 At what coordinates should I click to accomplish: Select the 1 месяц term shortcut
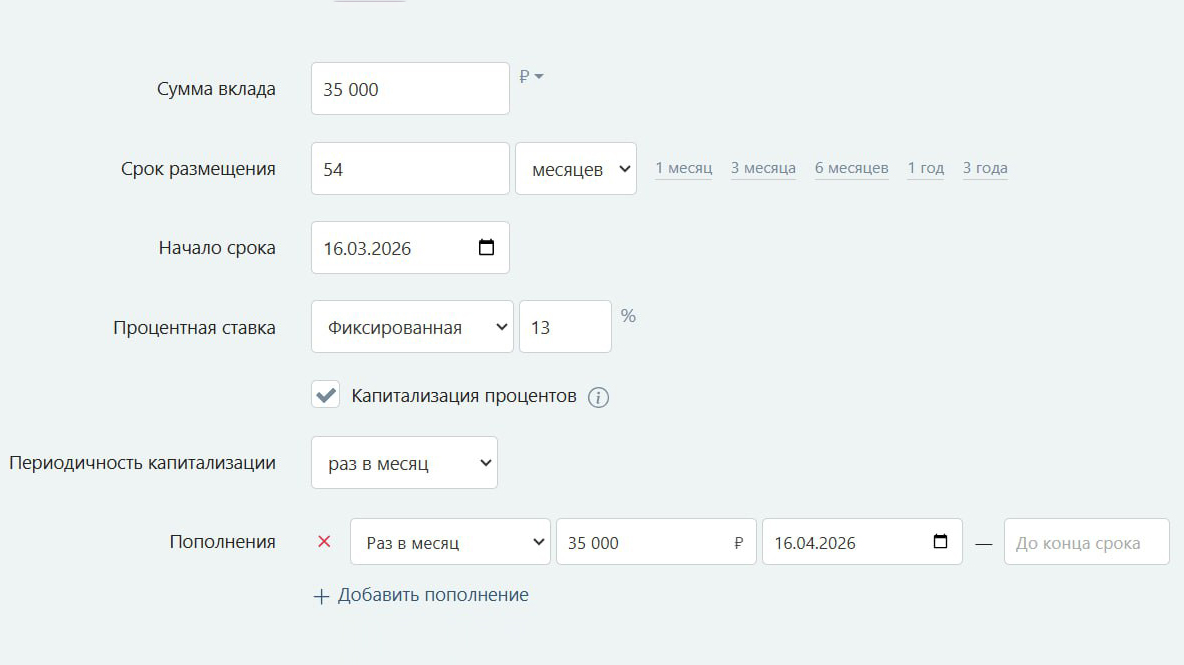[x=683, y=168]
